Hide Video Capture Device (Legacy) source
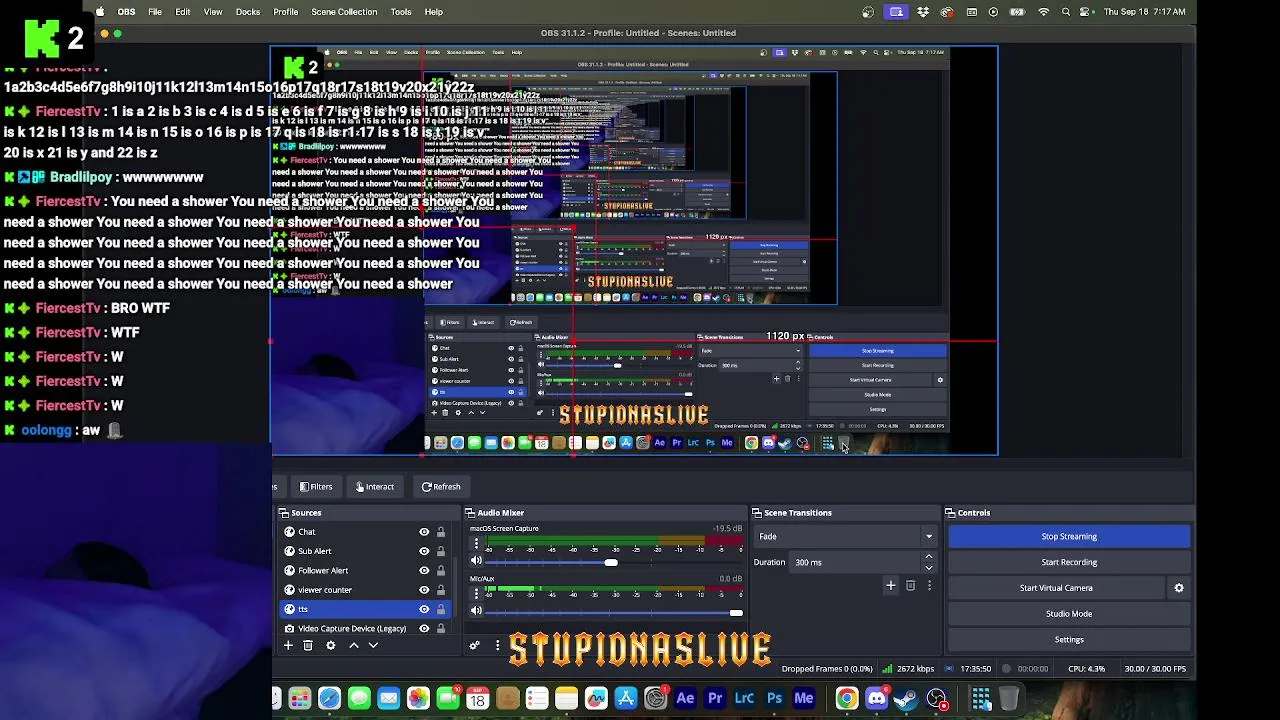Screen dimensions: 1280x720 pos(424,628)
